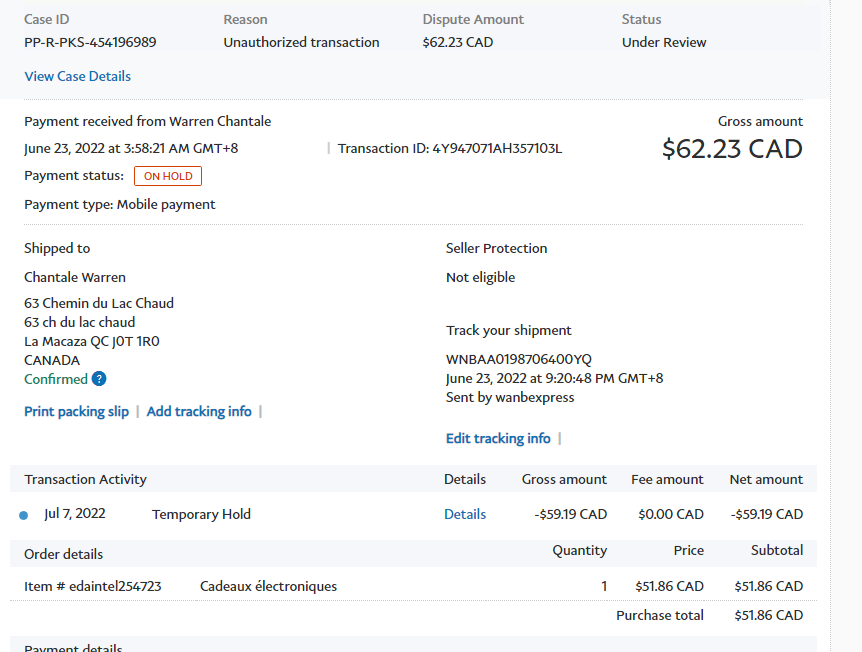The image size is (862, 652).
Task: Select item number edaintel254723
Action: pos(93,586)
